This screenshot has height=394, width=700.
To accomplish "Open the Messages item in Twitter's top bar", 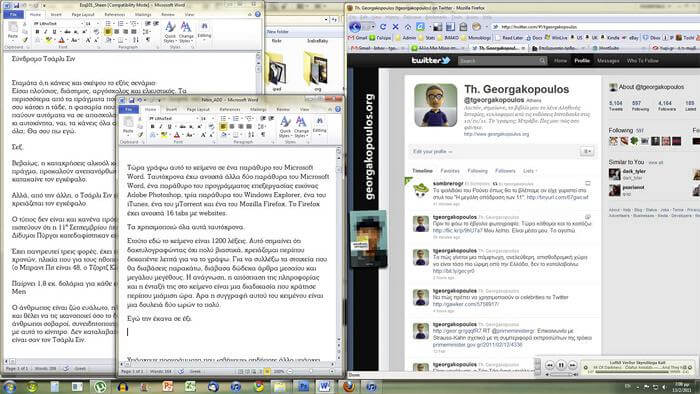I will click(608, 61).
